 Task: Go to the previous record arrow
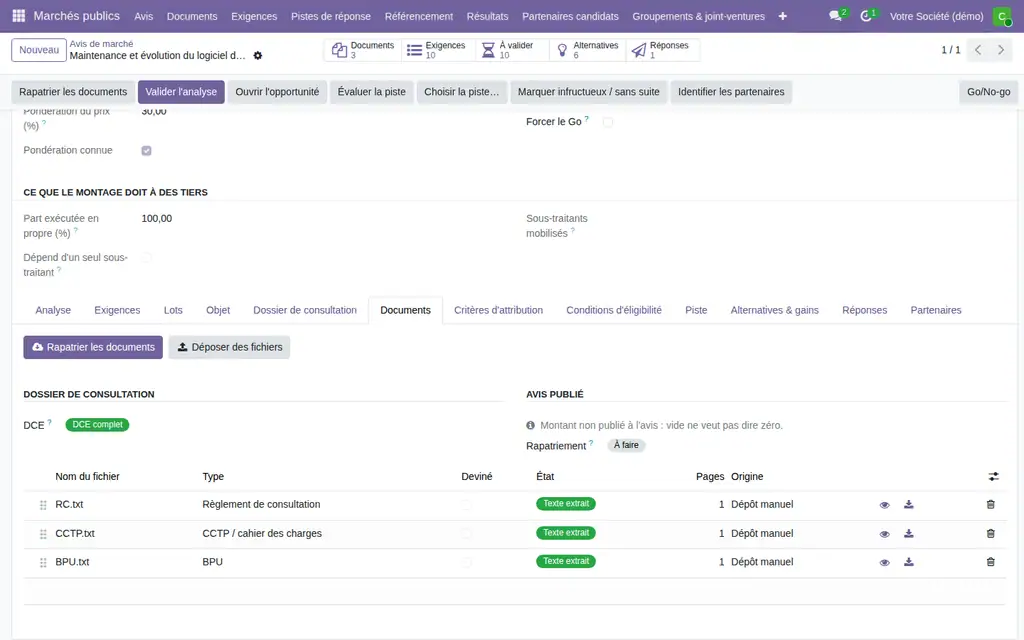tap(978, 50)
